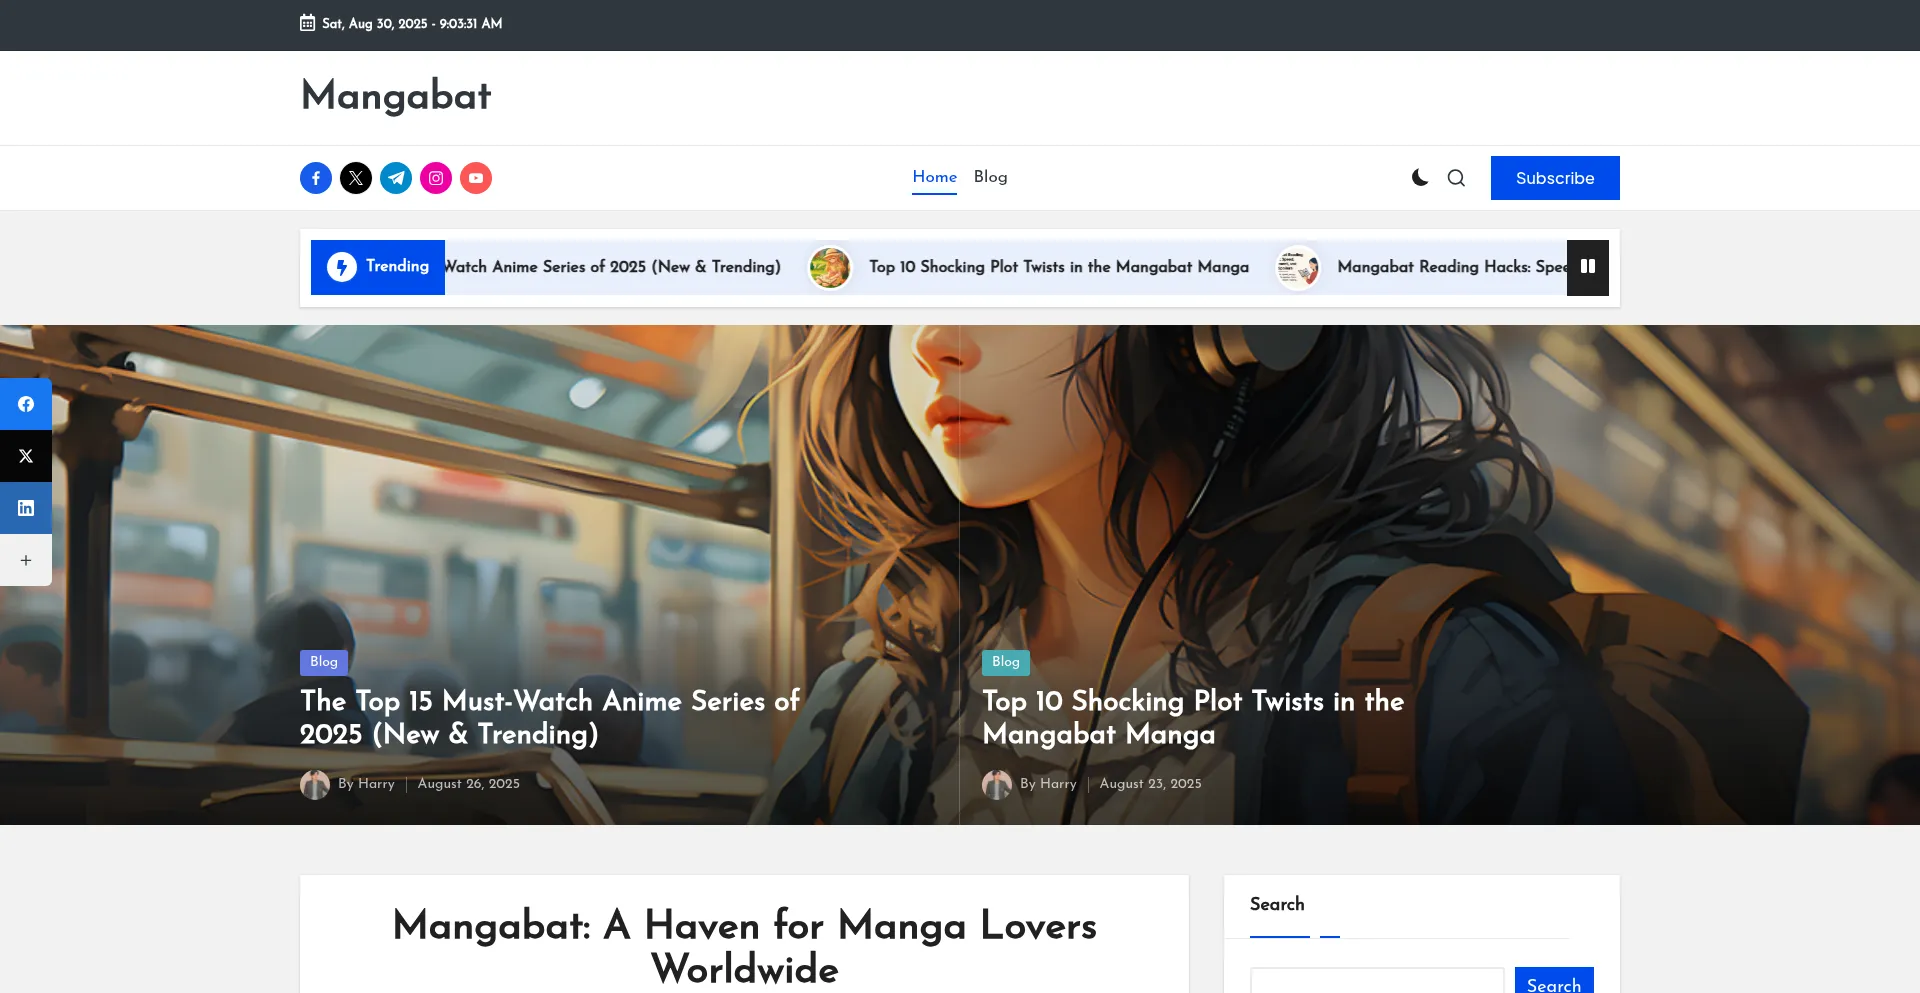Screen dimensions: 1920x993
Task: Open the X (Twitter) icon in header
Action: (x=356, y=178)
